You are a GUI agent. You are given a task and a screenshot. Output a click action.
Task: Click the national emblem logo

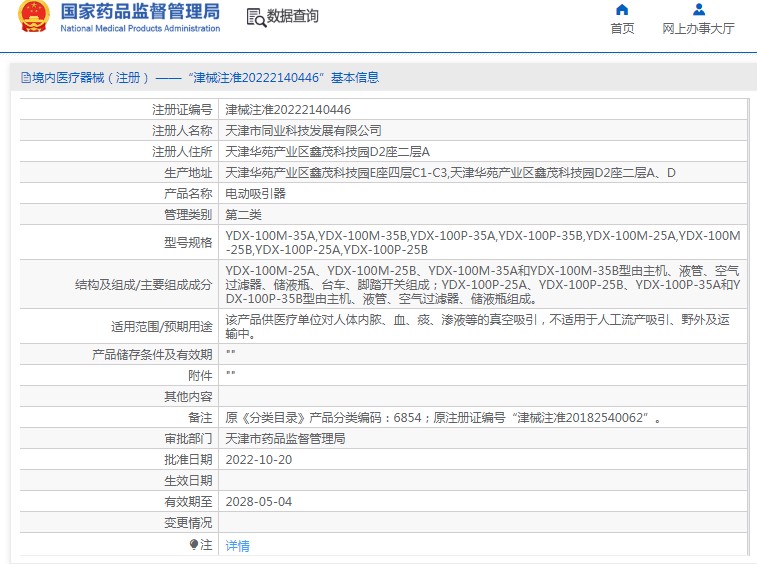coord(34,16)
